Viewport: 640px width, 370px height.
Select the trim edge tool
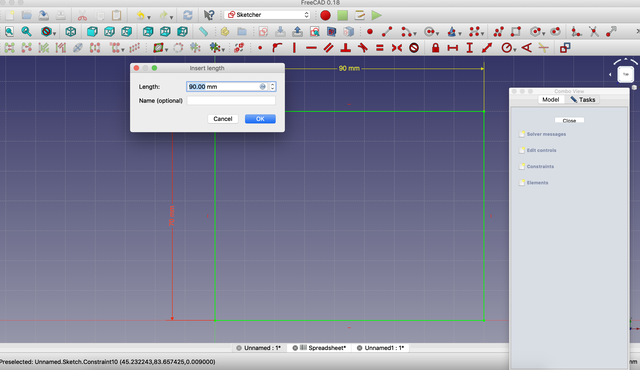(x=593, y=31)
